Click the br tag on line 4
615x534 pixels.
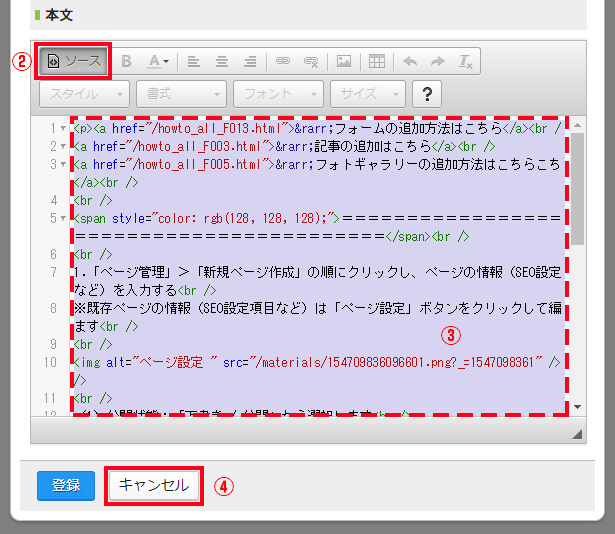tap(93, 200)
